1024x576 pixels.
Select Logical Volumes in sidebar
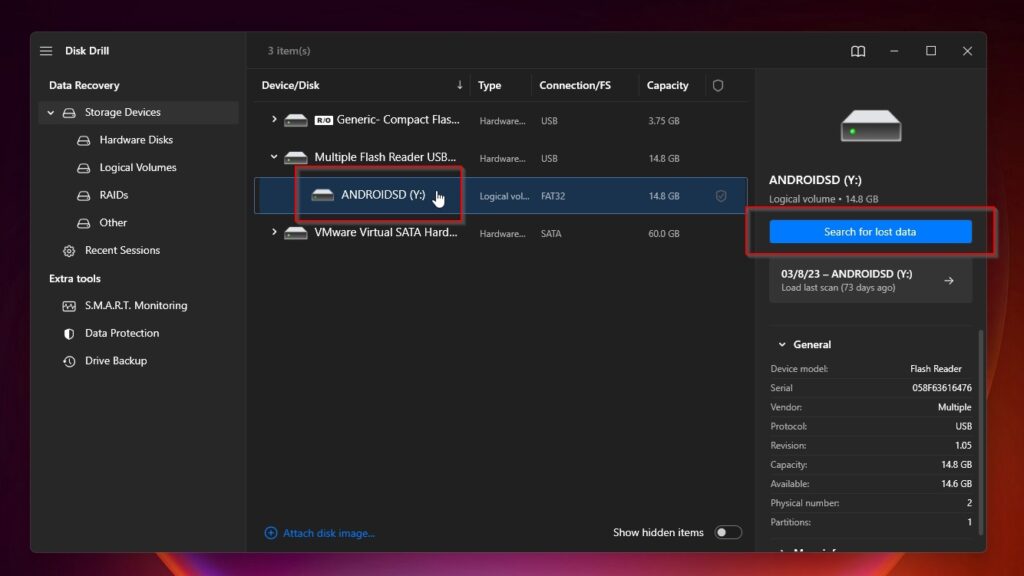(x=137, y=168)
